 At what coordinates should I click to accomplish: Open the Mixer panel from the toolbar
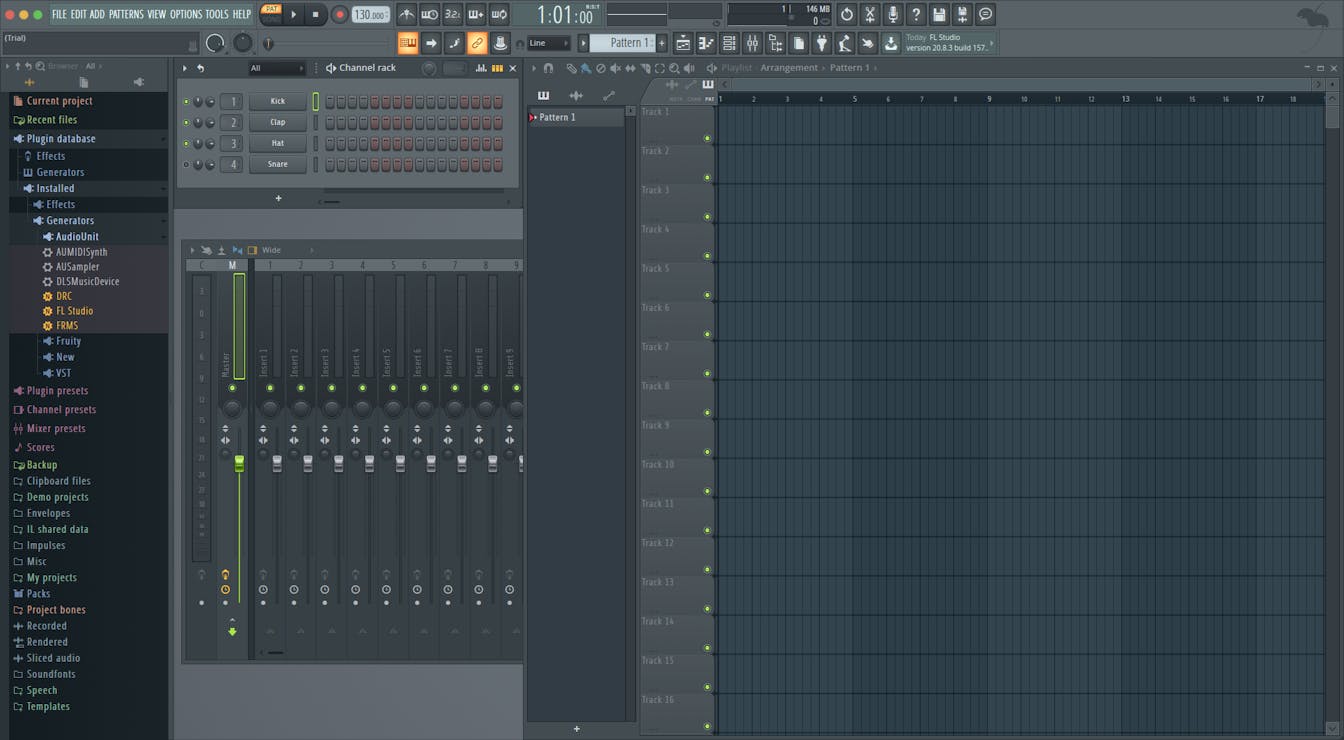[x=751, y=43]
